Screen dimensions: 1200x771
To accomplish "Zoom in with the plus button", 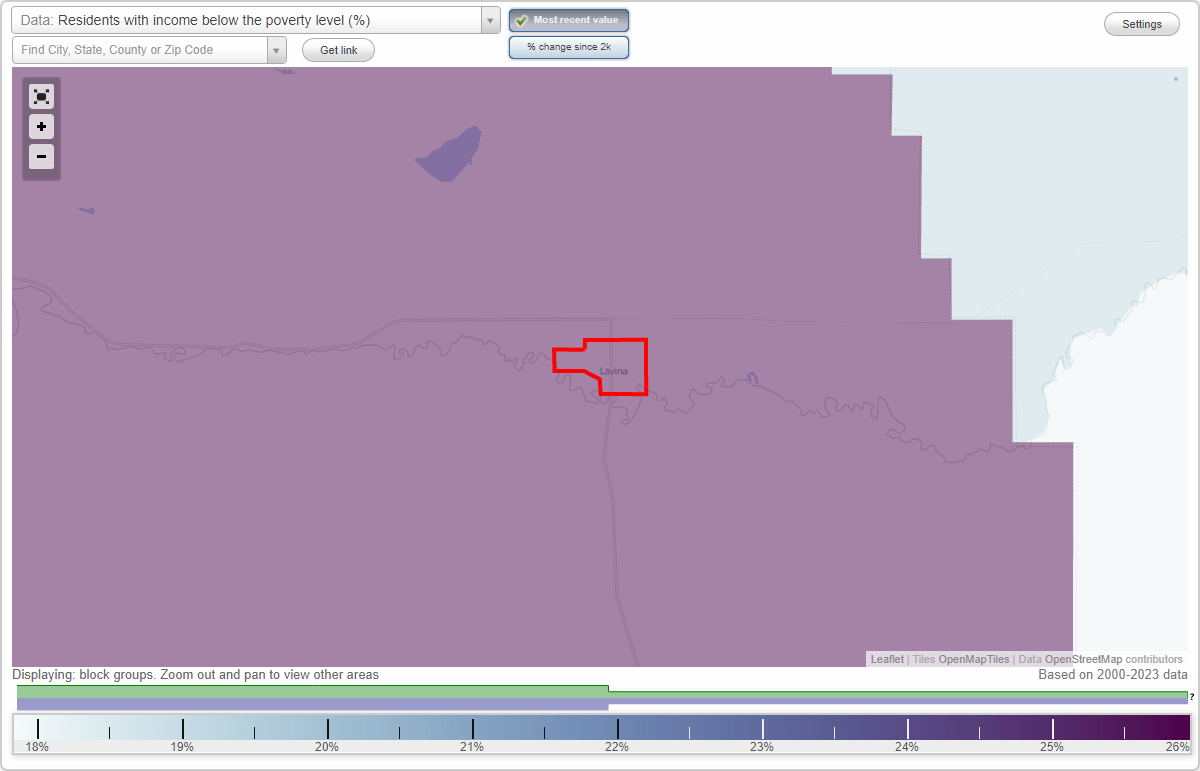I will pos(41,127).
